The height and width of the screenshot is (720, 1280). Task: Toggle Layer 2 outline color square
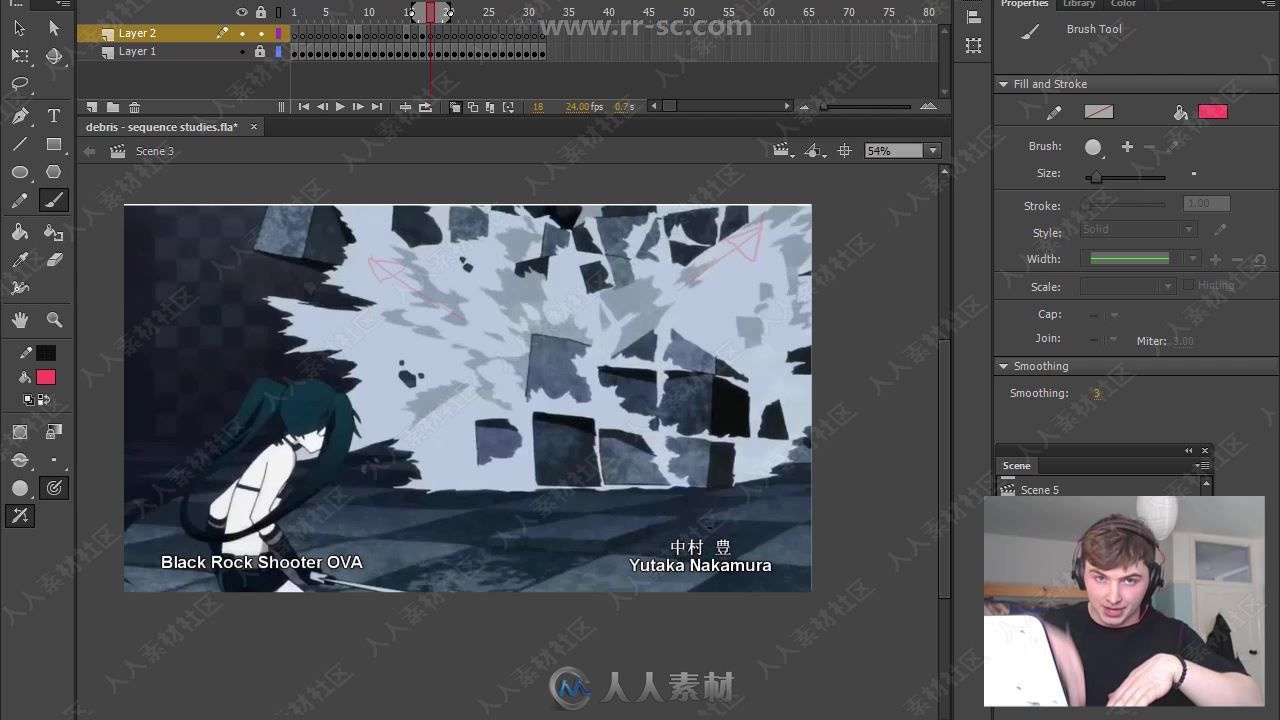point(279,33)
